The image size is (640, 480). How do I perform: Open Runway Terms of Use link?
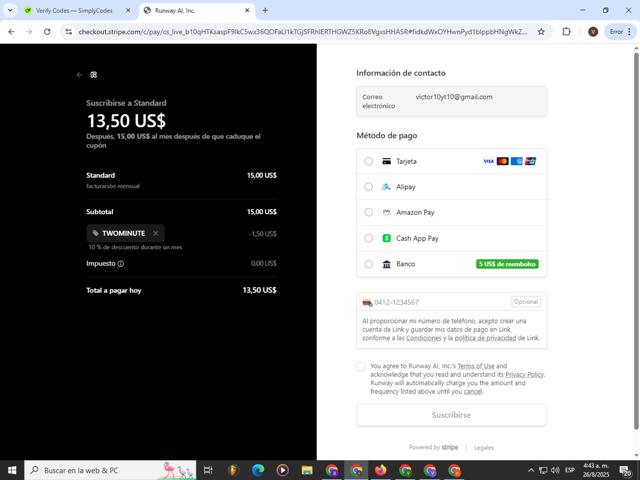pyautogui.click(x=476, y=366)
